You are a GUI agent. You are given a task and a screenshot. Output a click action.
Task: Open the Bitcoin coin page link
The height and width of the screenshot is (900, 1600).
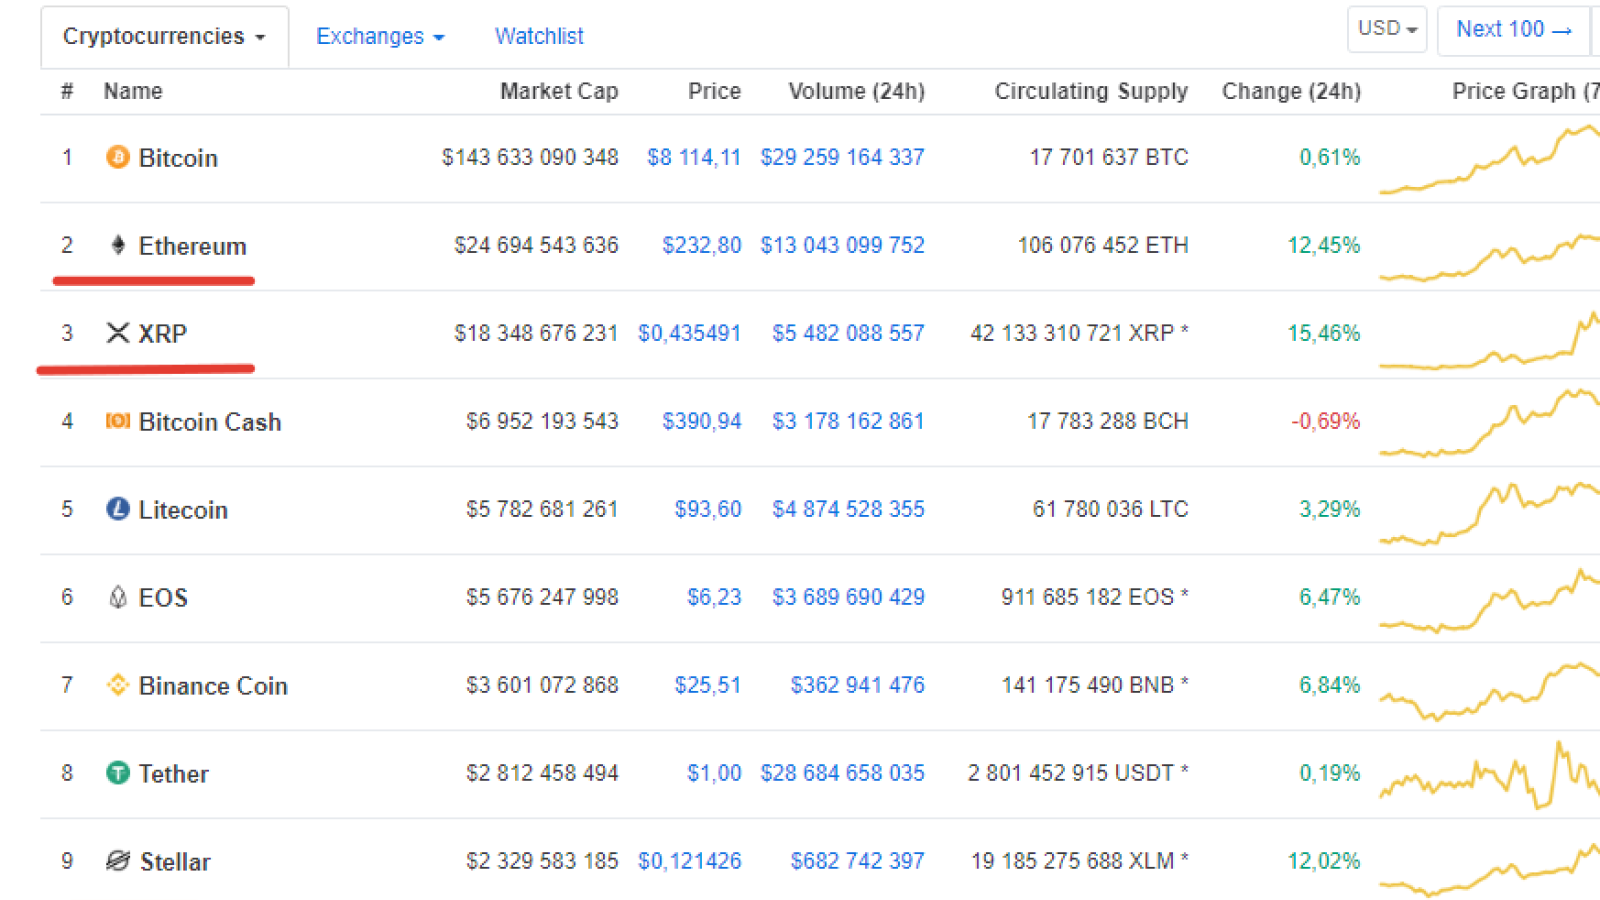pos(178,158)
